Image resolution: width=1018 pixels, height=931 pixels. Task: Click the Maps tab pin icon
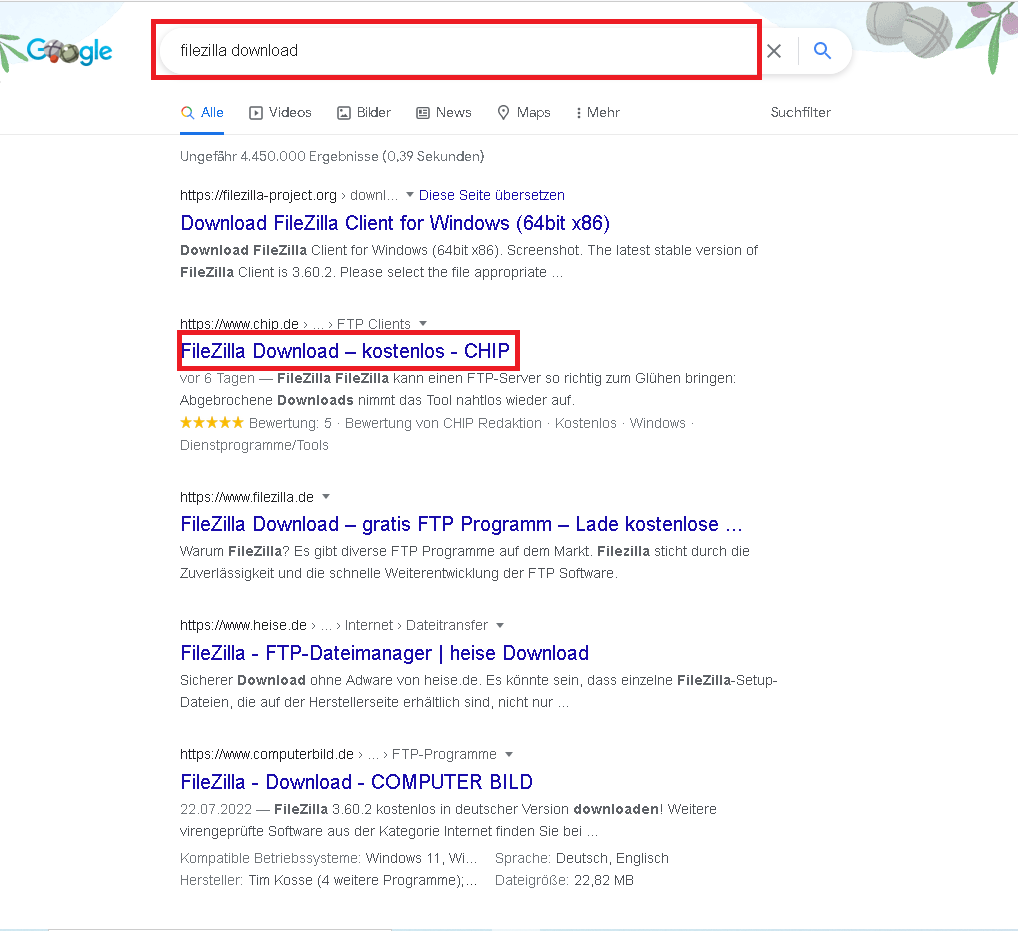coord(503,113)
